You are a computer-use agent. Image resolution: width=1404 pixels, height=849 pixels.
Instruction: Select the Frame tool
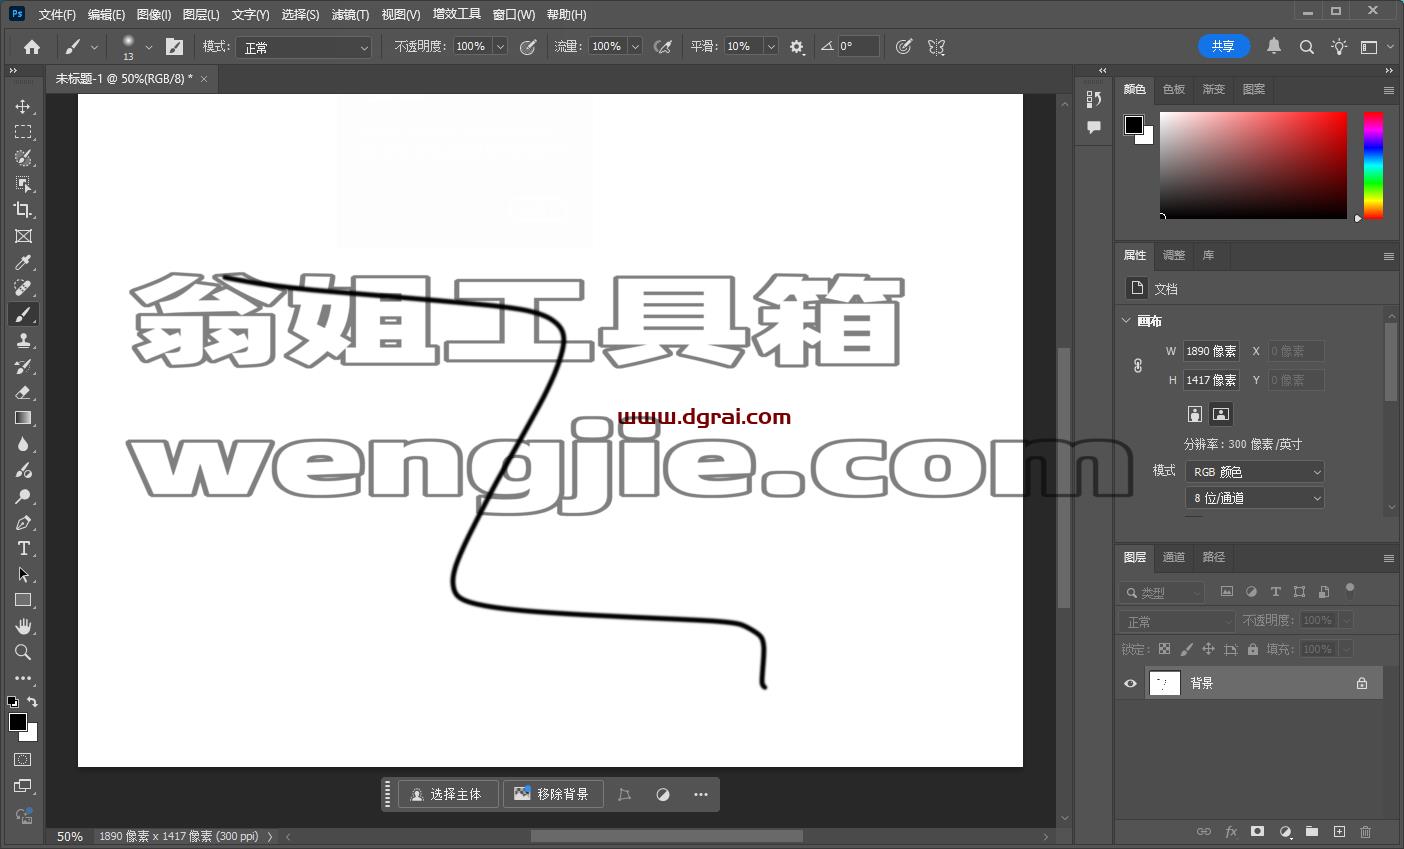coord(23,236)
